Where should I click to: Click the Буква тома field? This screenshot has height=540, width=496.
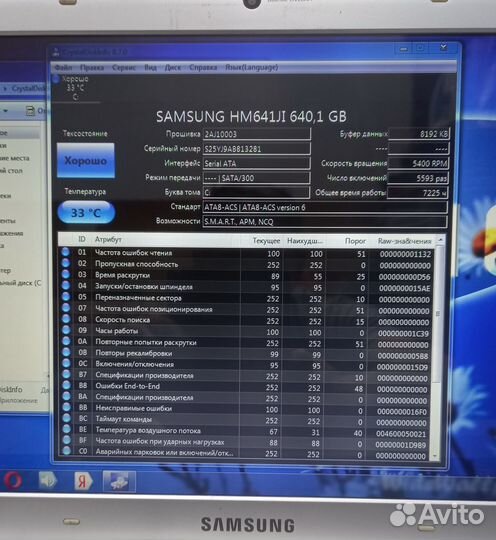pos(257,192)
